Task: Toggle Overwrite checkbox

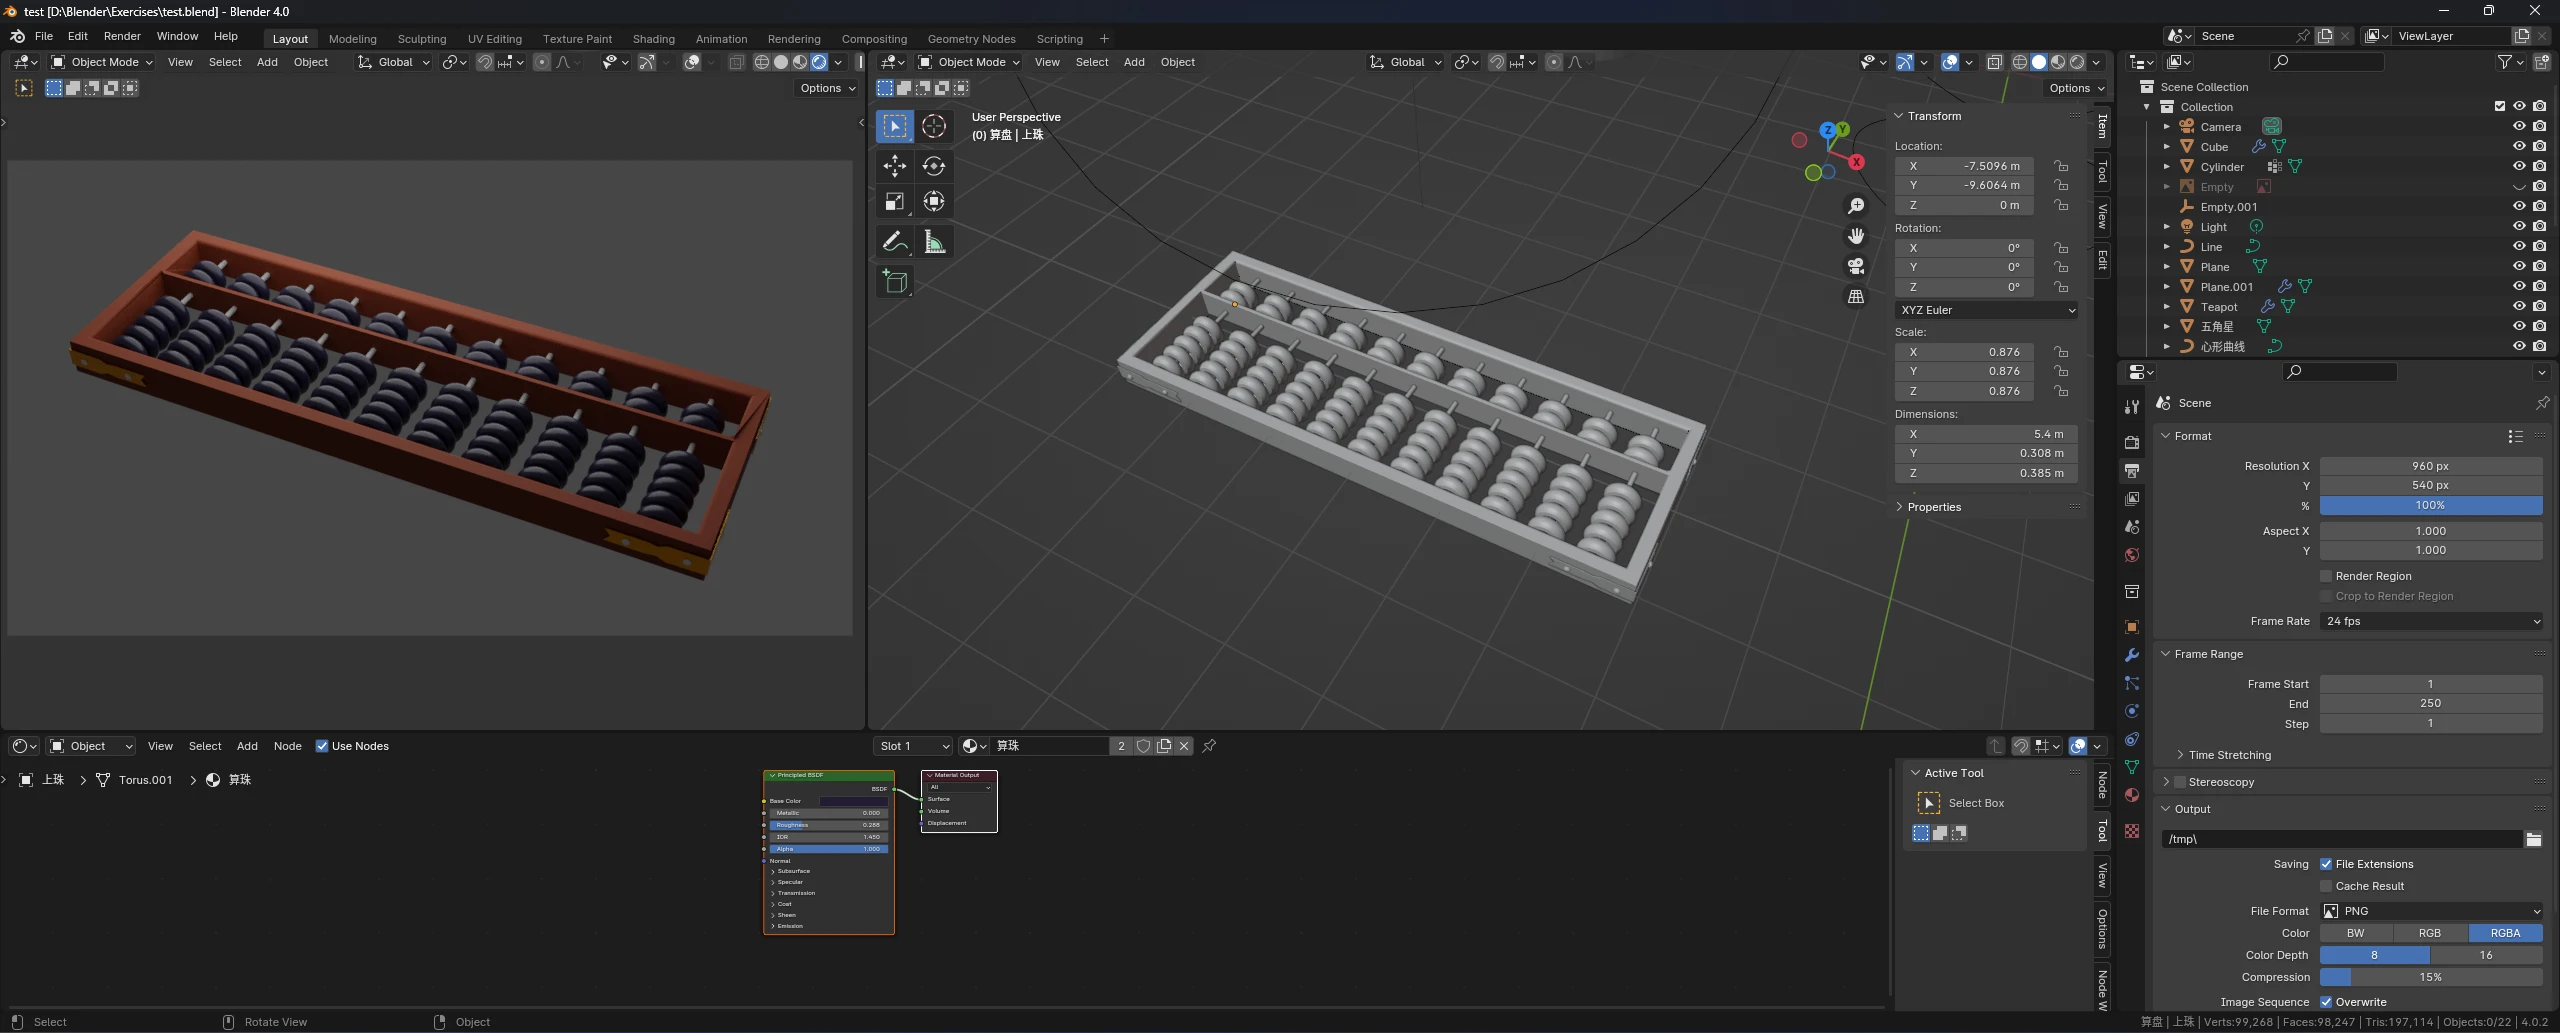Action: [x=2326, y=1002]
